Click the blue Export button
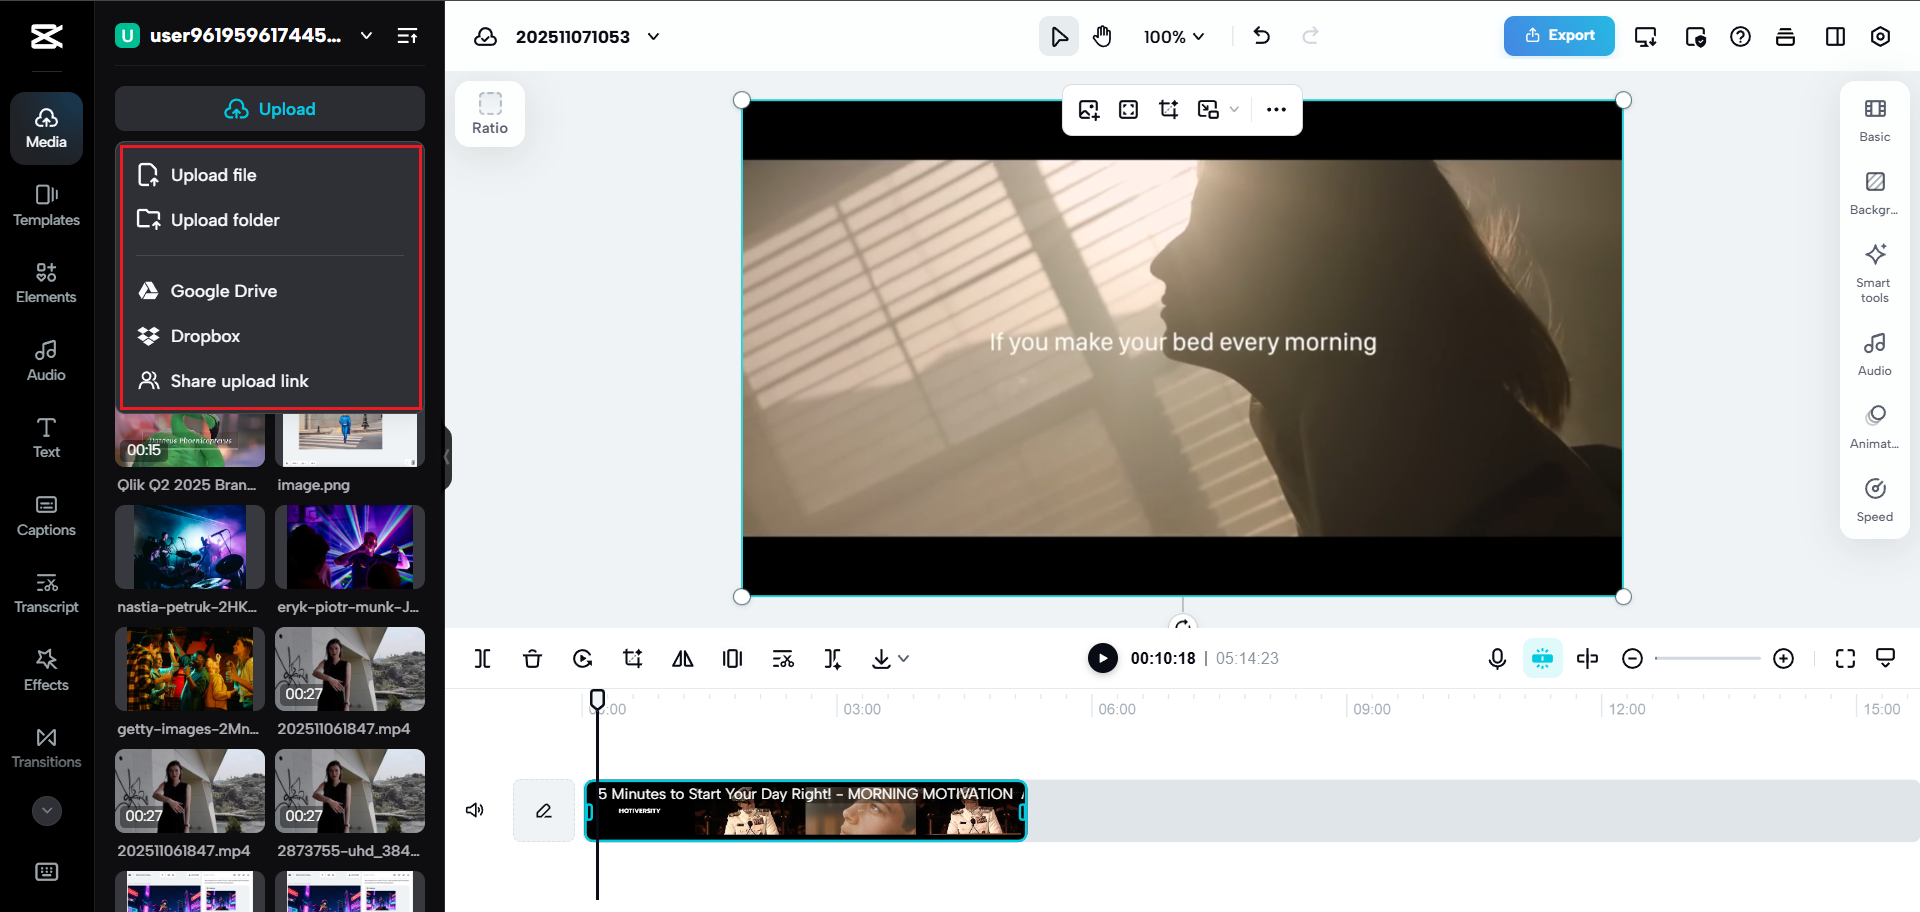The height and width of the screenshot is (912, 1920). click(1558, 35)
